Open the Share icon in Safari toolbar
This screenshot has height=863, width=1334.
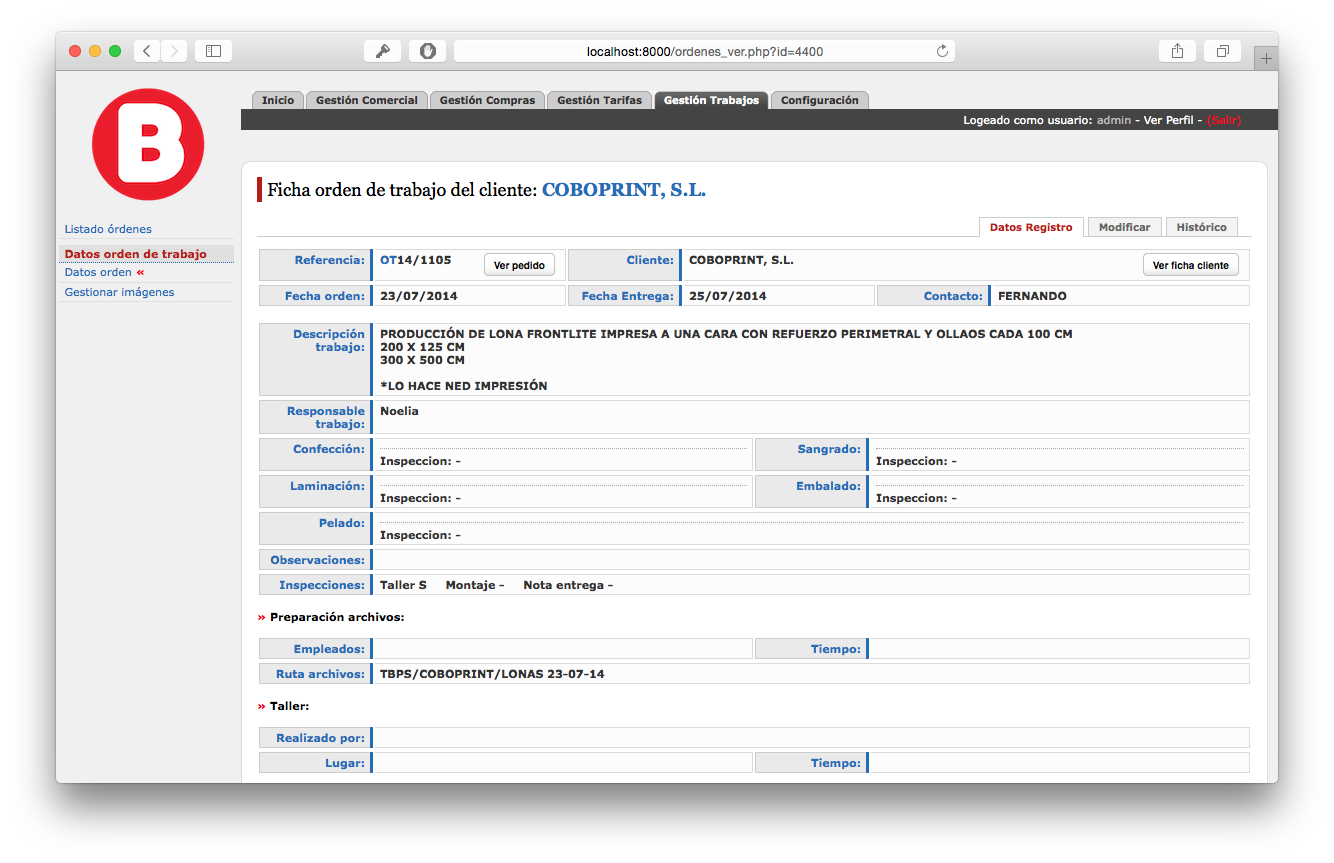click(x=1178, y=51)
